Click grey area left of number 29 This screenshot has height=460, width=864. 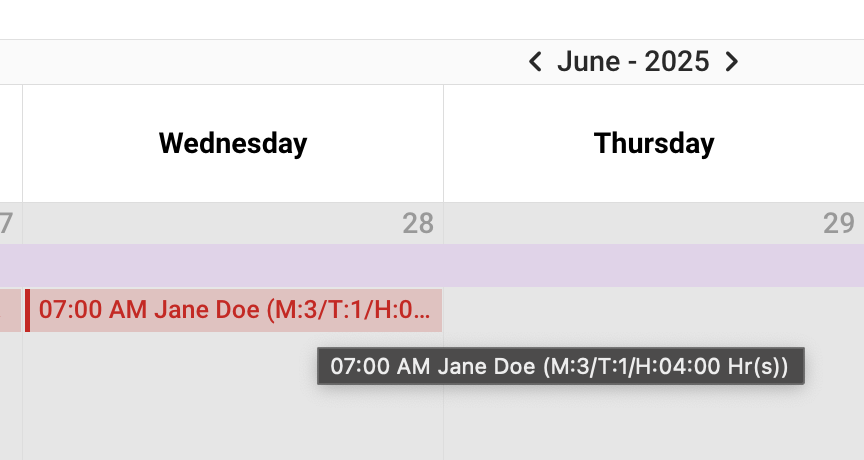coord(630,223)
